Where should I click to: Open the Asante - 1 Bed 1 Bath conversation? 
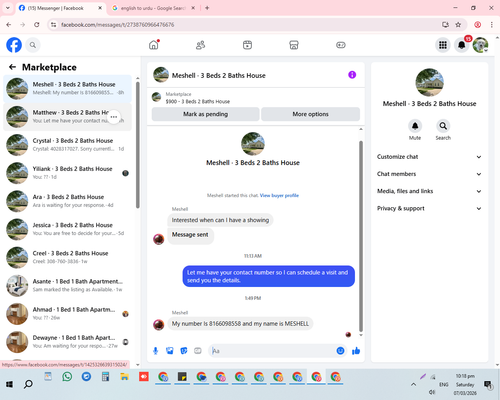pyautogui.click(x=67, y=285)
